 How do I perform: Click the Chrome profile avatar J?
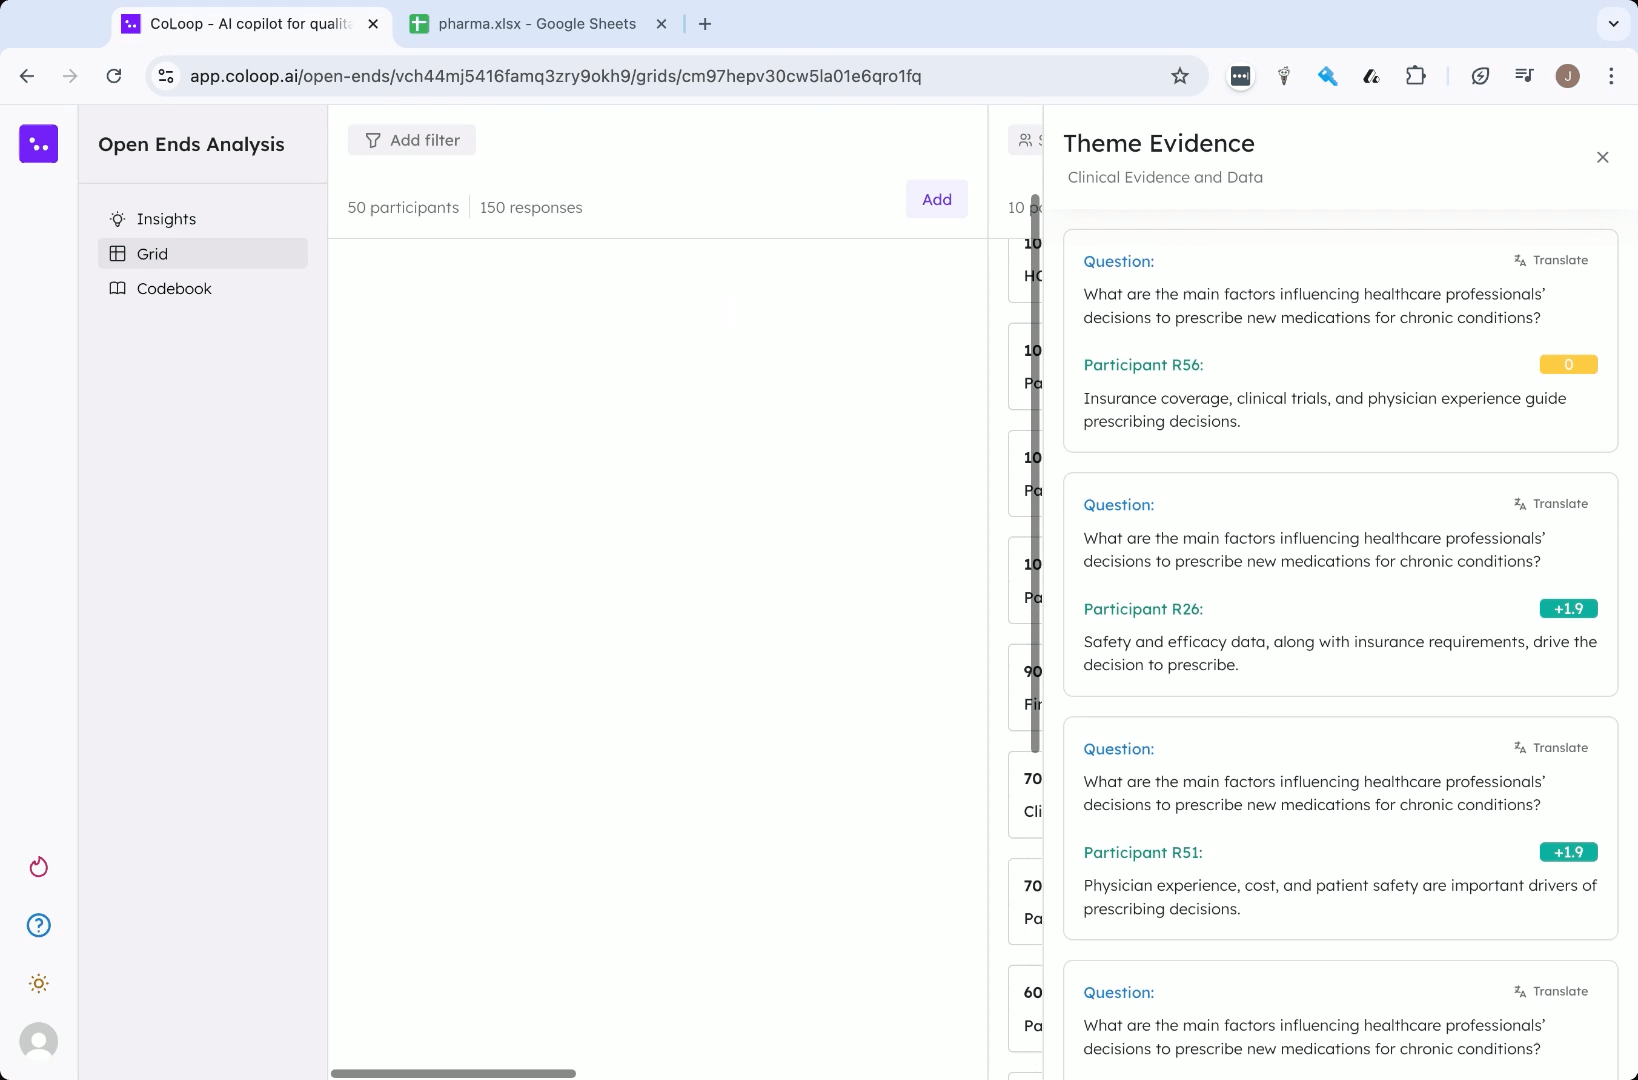[1568, 76]
